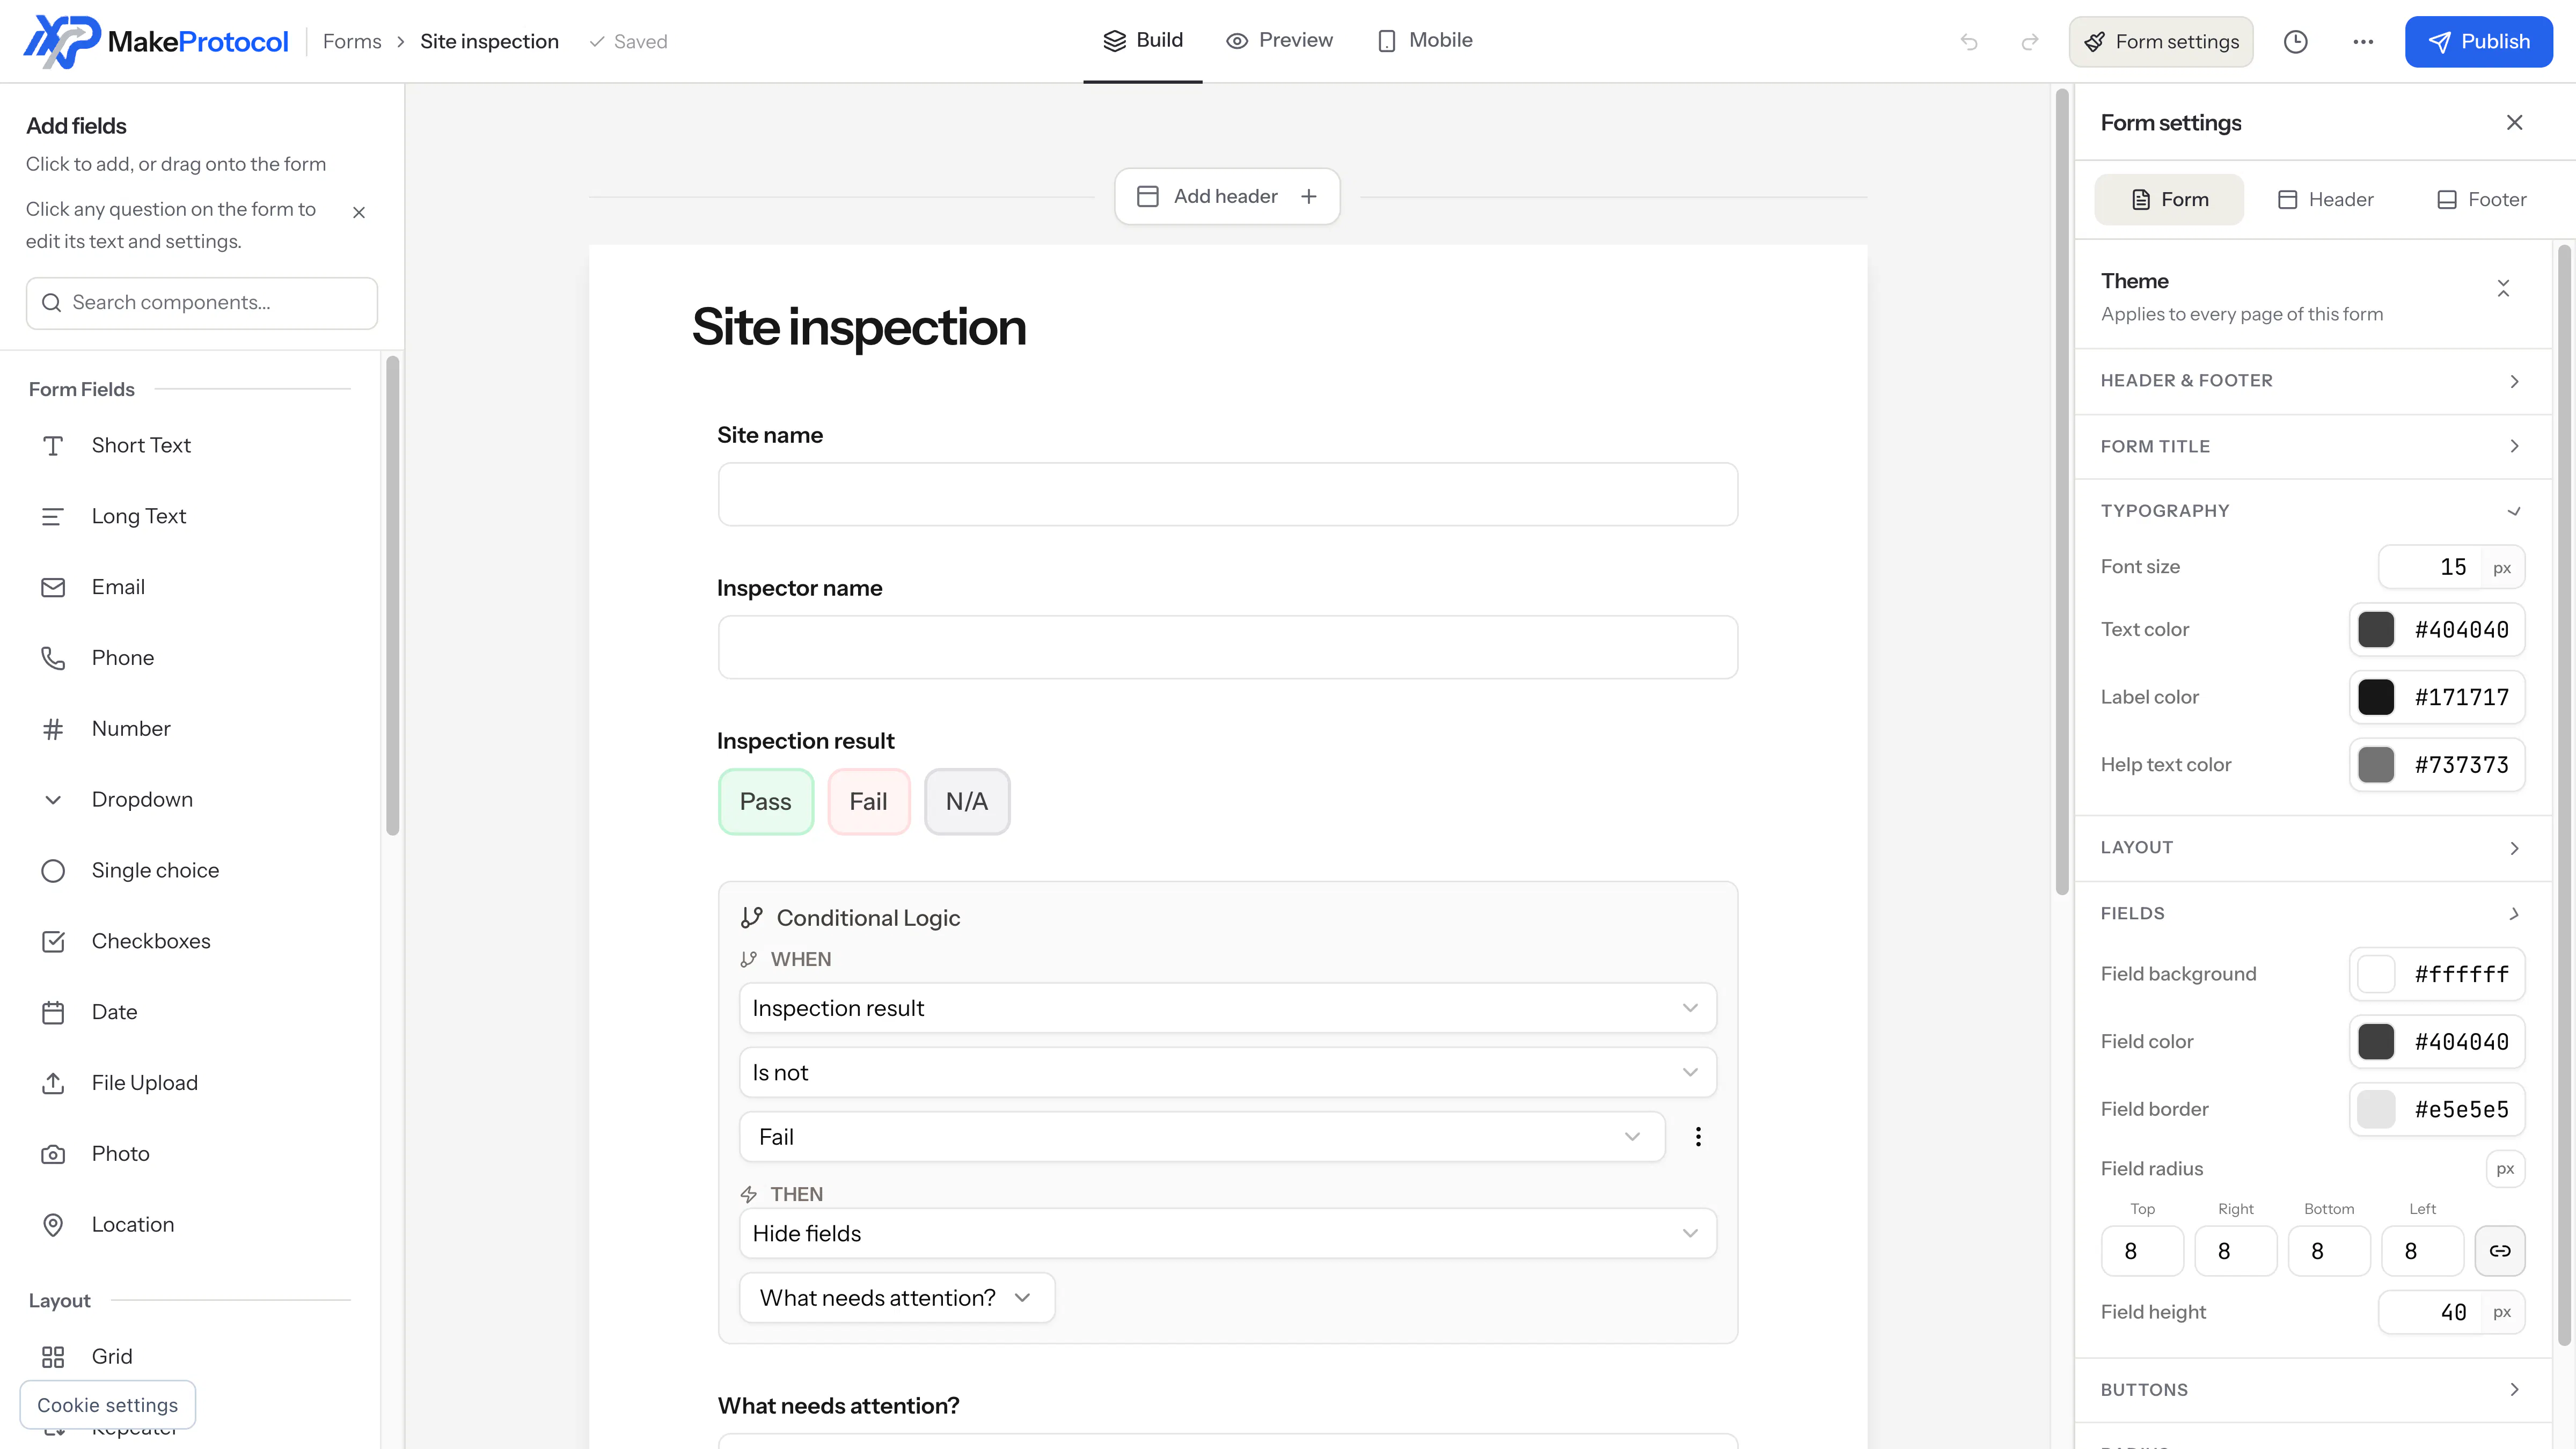
Task: Add a Photo field
Action: tap(190, 1154)
